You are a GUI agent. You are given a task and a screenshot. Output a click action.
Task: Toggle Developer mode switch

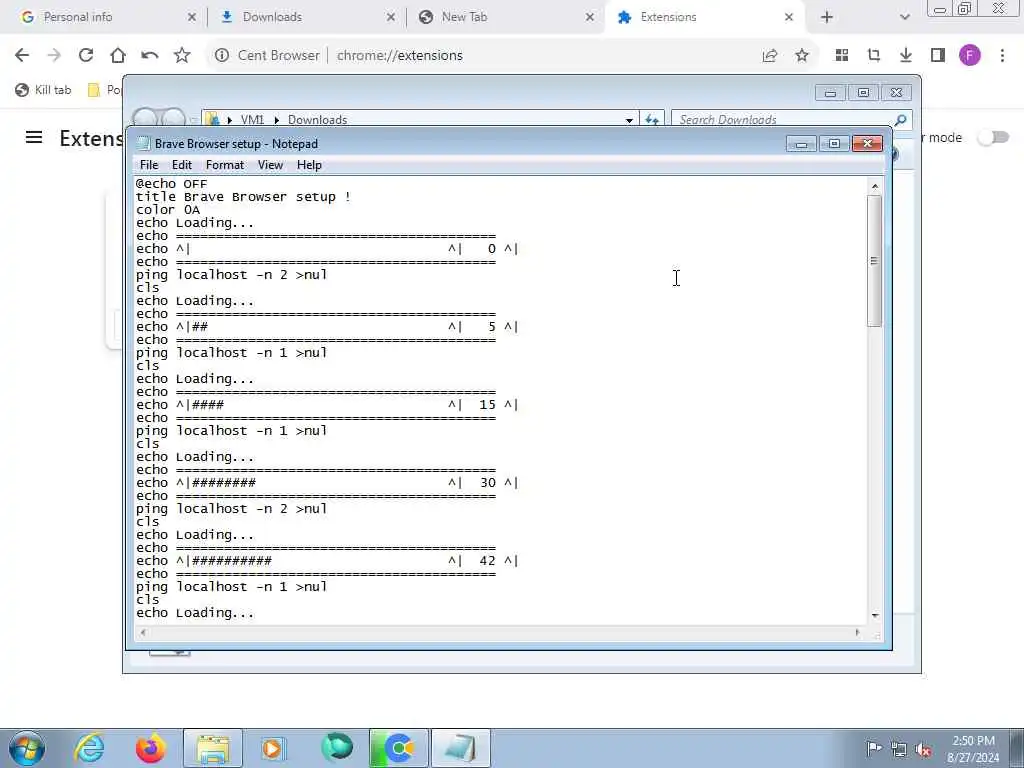coord(993,137)
